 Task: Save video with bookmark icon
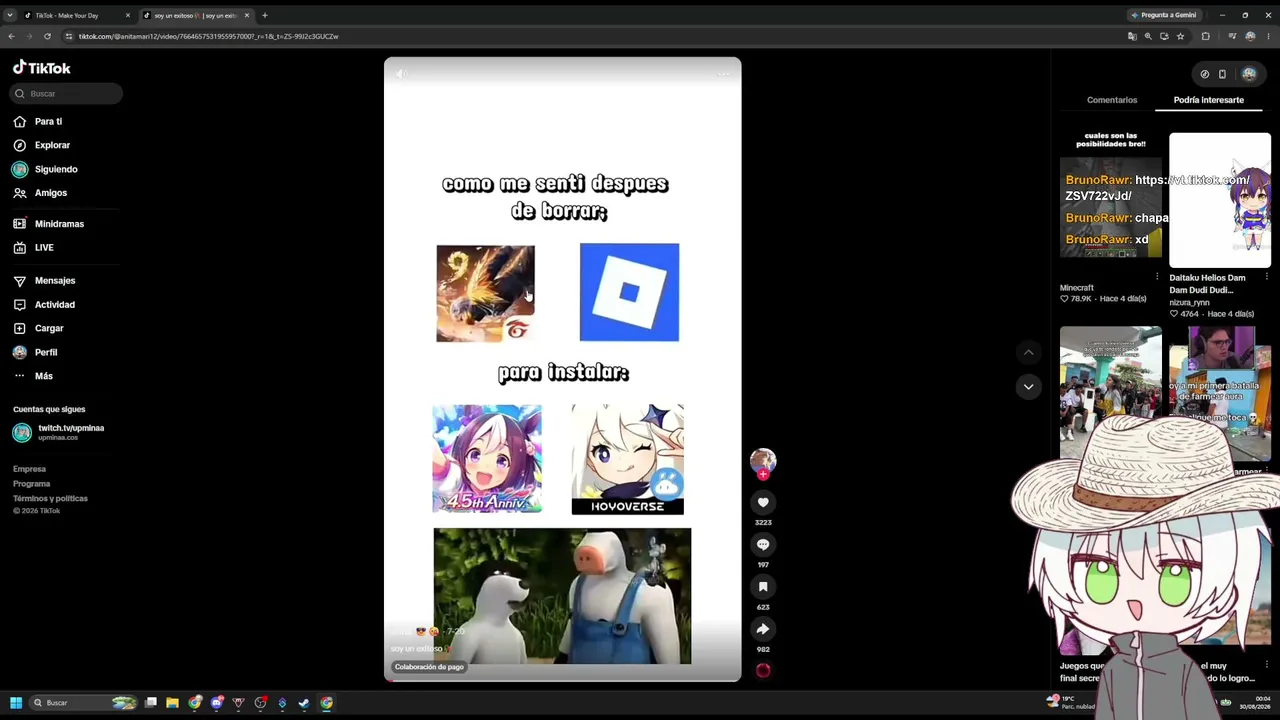(763, 587)
